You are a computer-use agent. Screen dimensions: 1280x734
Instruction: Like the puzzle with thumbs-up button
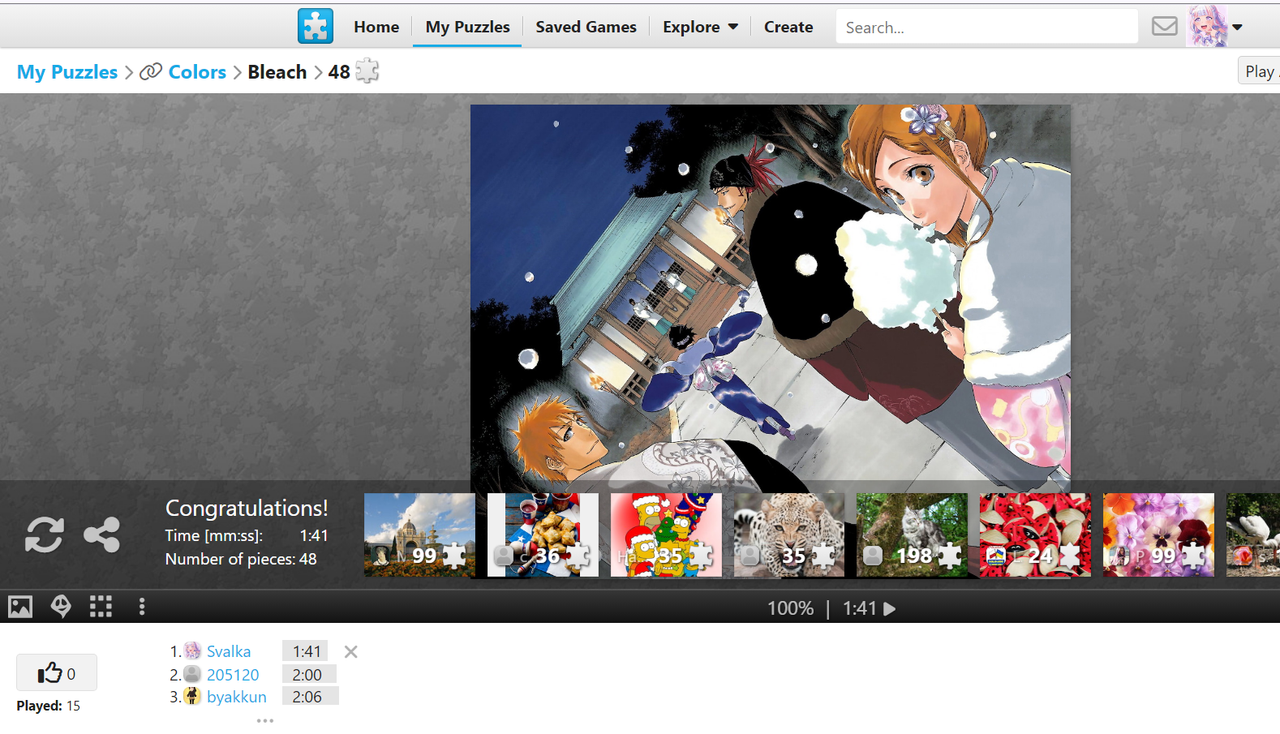pos(57,673)
